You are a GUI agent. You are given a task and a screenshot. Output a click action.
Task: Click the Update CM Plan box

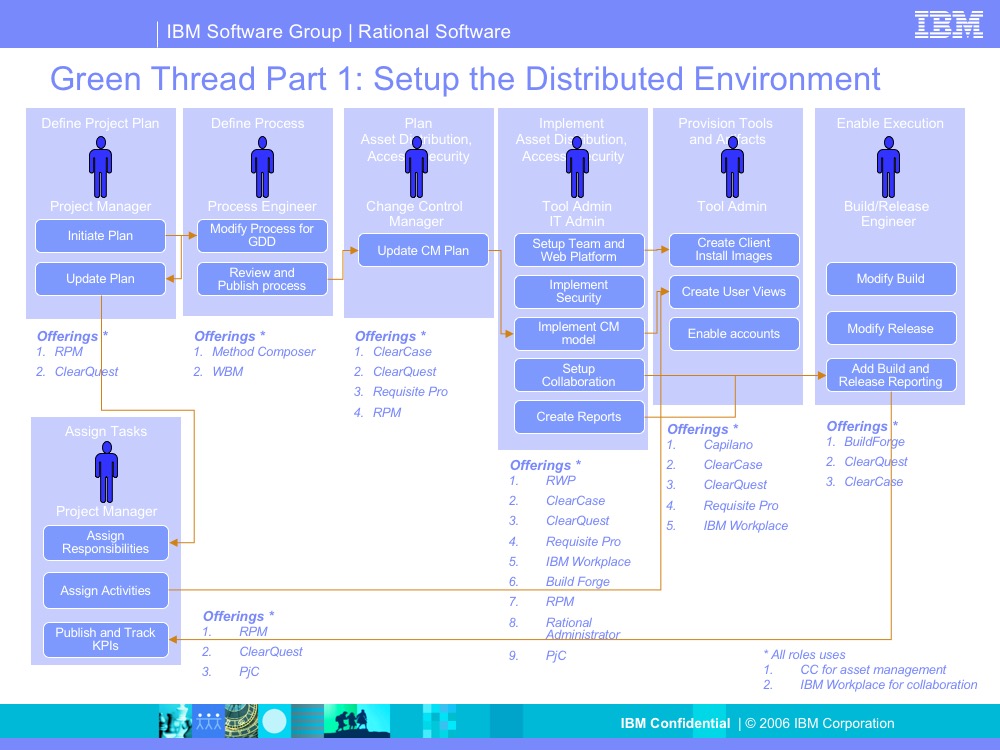(423, 250)
